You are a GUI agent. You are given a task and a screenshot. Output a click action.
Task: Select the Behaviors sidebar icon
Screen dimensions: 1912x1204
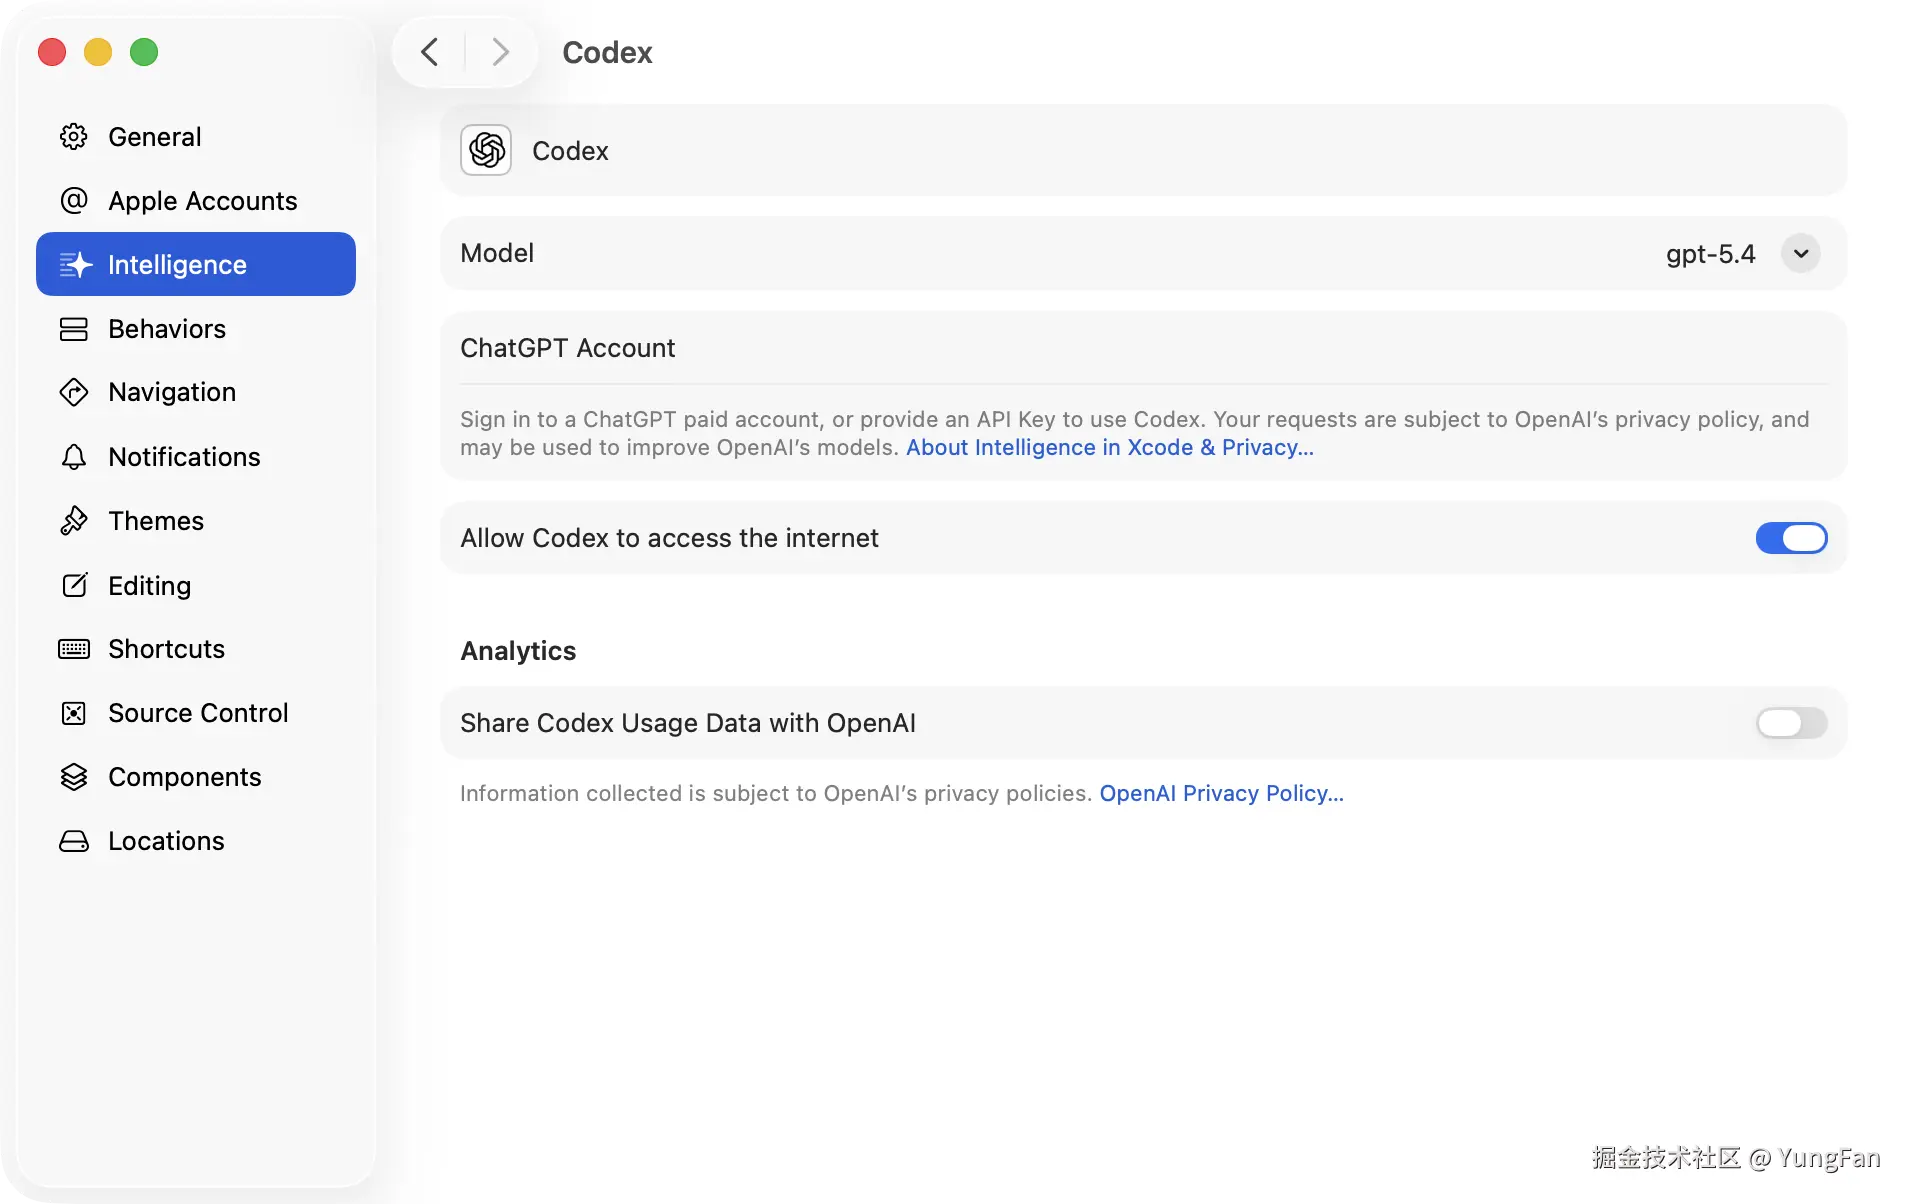(74, 329)
